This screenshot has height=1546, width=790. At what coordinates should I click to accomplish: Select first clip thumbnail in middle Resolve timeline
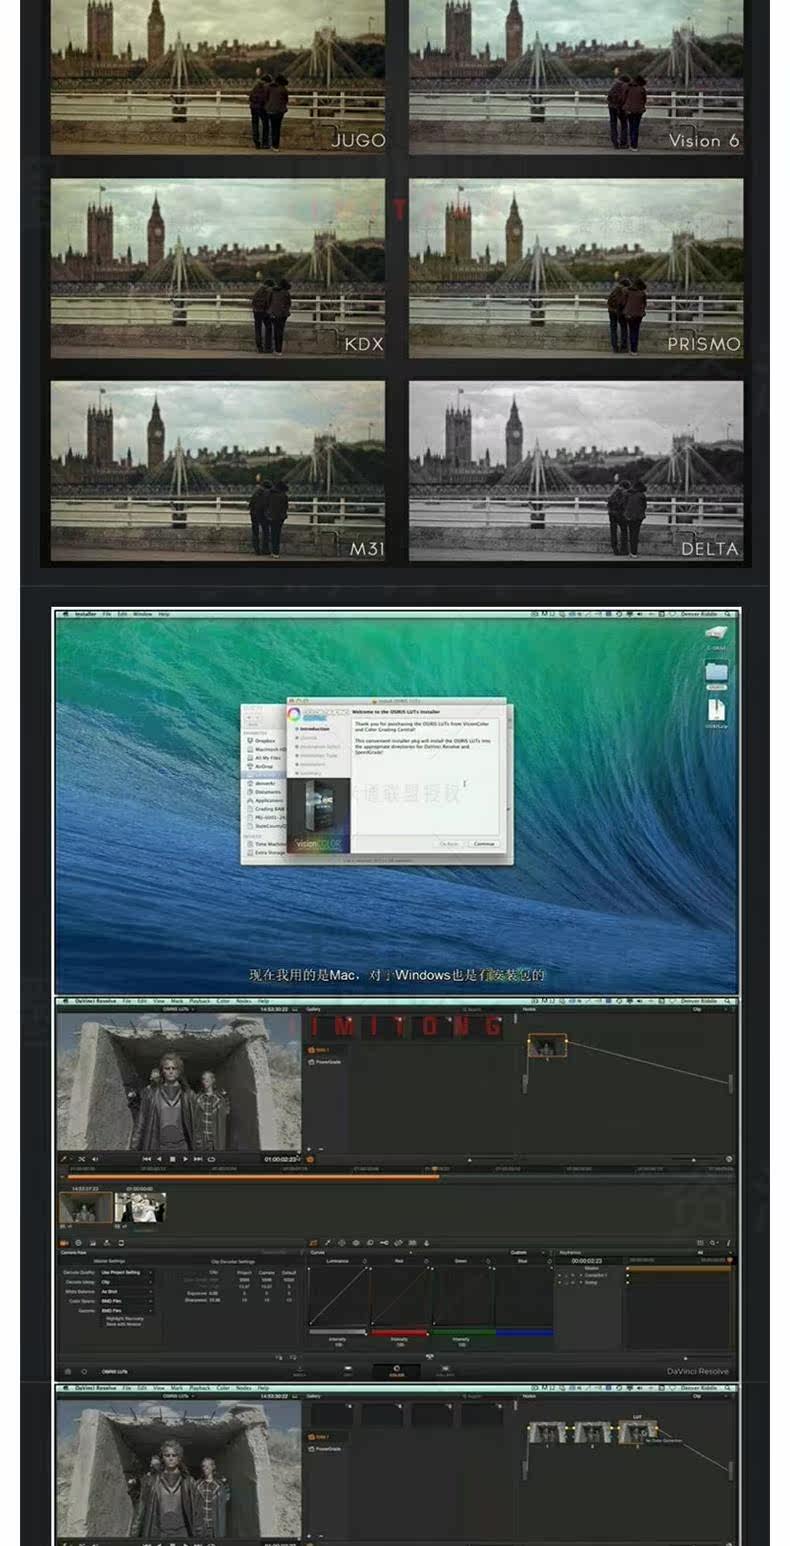85,1207
